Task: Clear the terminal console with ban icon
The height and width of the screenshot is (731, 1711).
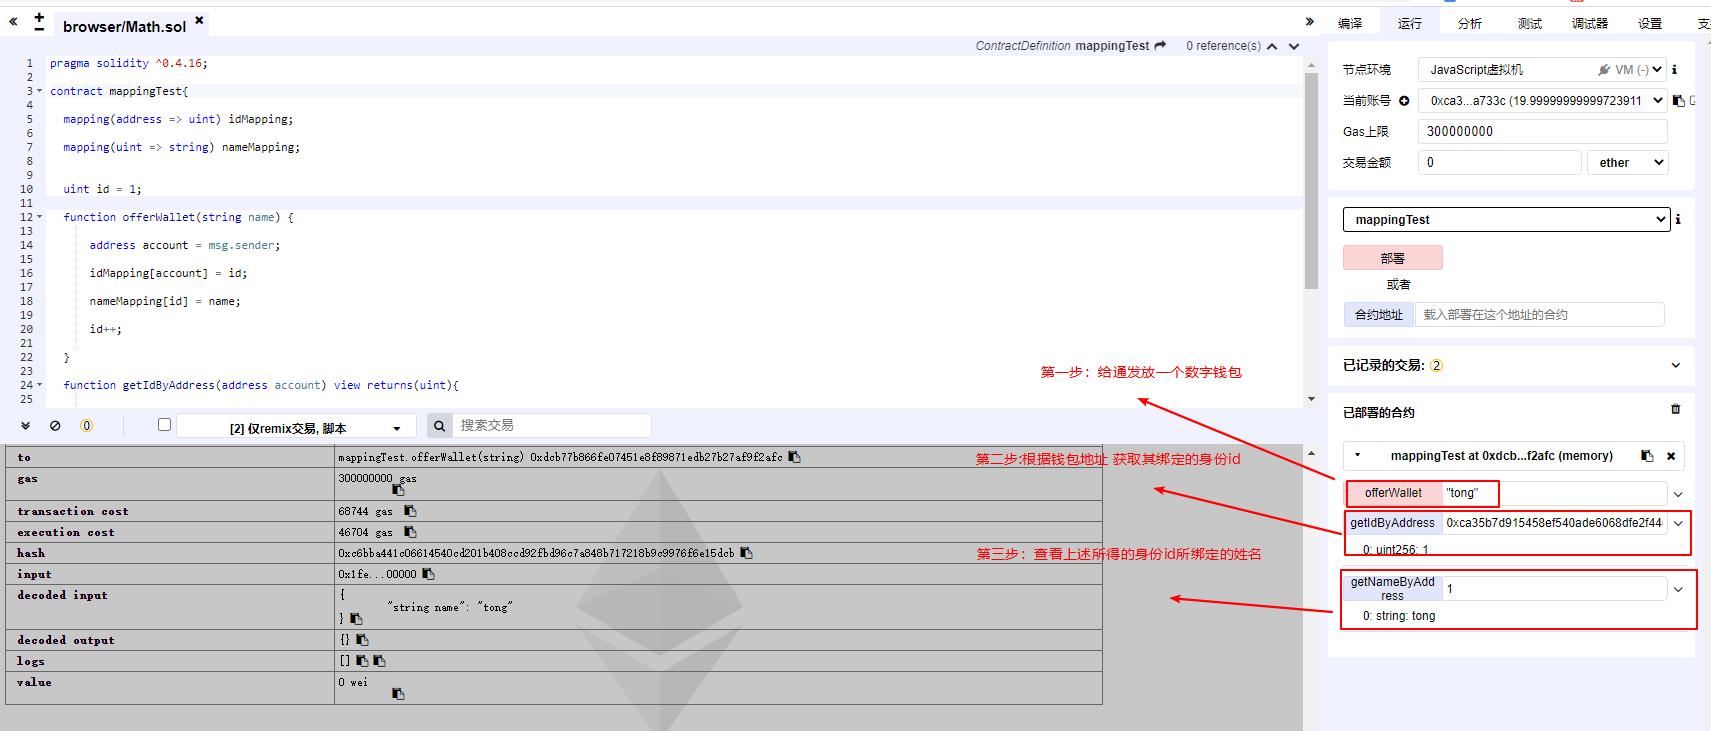Action: coord(55,426)
